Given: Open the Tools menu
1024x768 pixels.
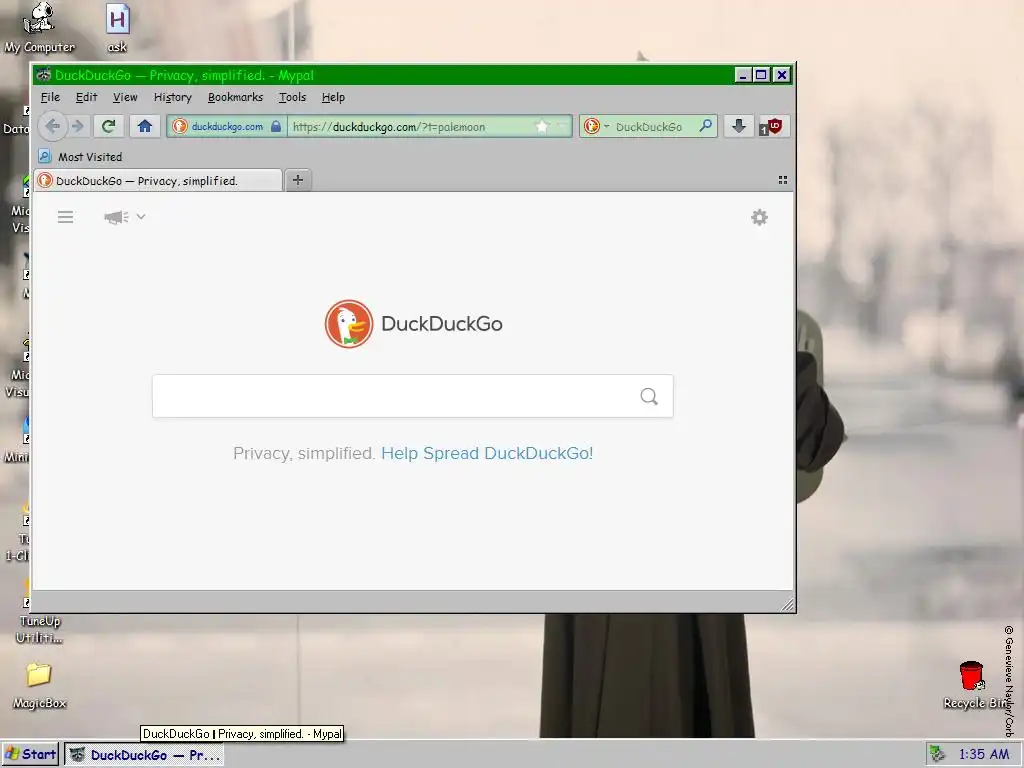Looking at the screenshot, I should 292,97.
